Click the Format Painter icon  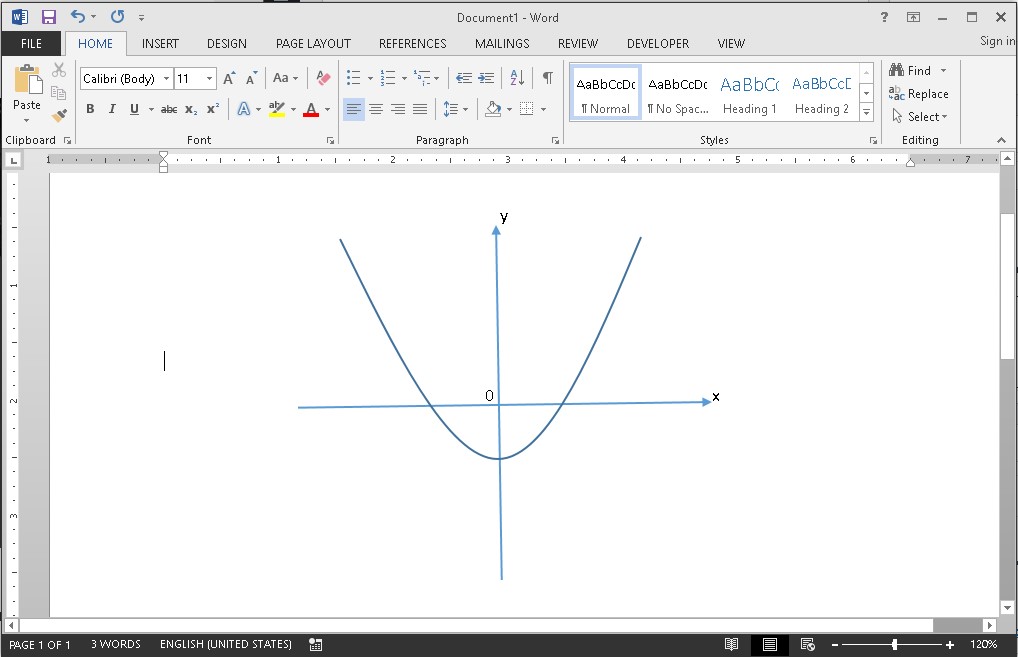tap(59, 116)
